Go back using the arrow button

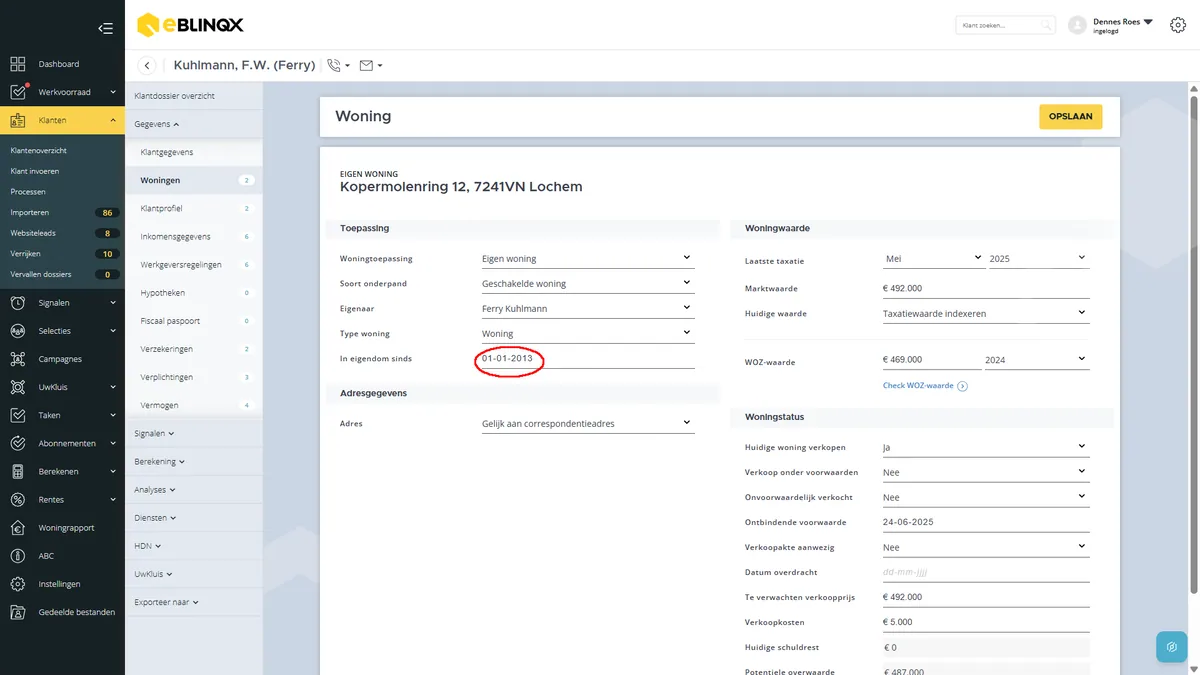(147, 66)
